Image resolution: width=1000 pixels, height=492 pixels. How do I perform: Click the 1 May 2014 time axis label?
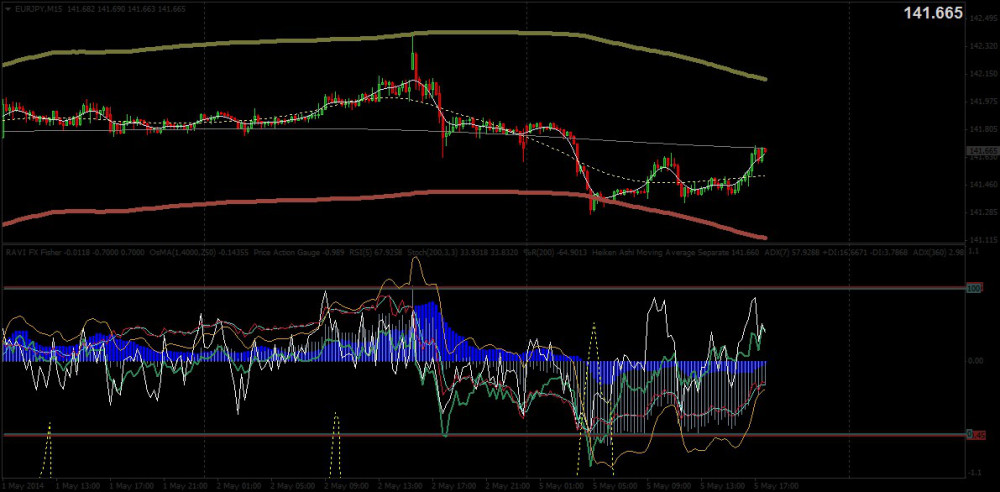click(22, 484)
